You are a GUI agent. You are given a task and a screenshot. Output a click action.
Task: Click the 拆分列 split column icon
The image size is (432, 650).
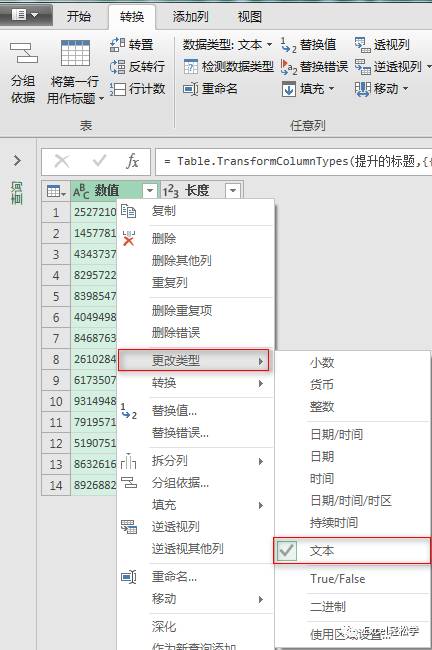(129, 461)
